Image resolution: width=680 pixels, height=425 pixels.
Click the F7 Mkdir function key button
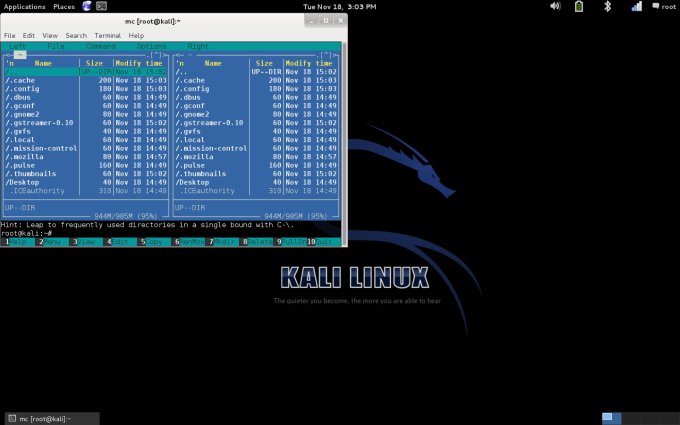click(222, 242)
